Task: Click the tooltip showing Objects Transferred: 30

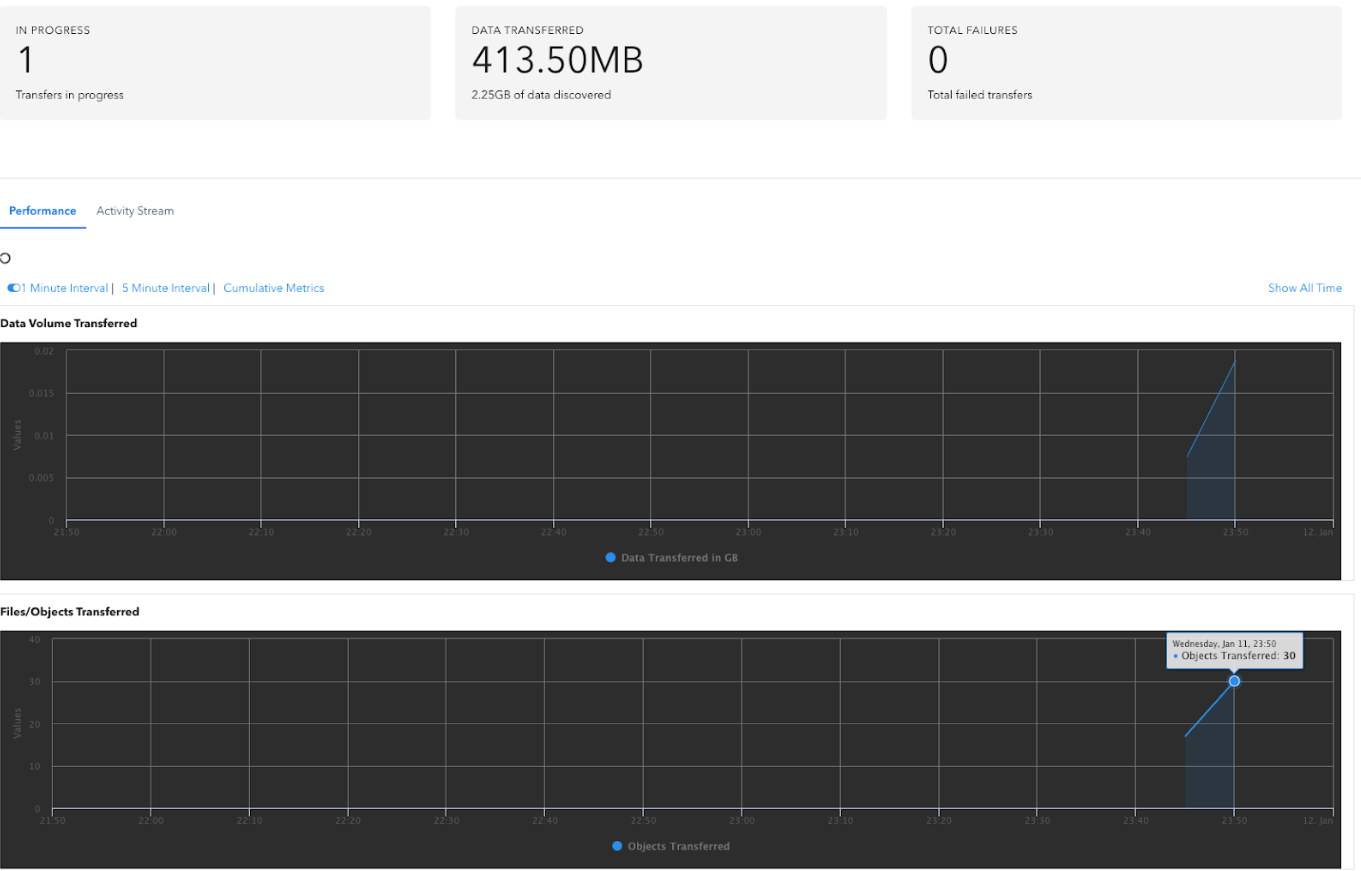Action: [1234, 650]
